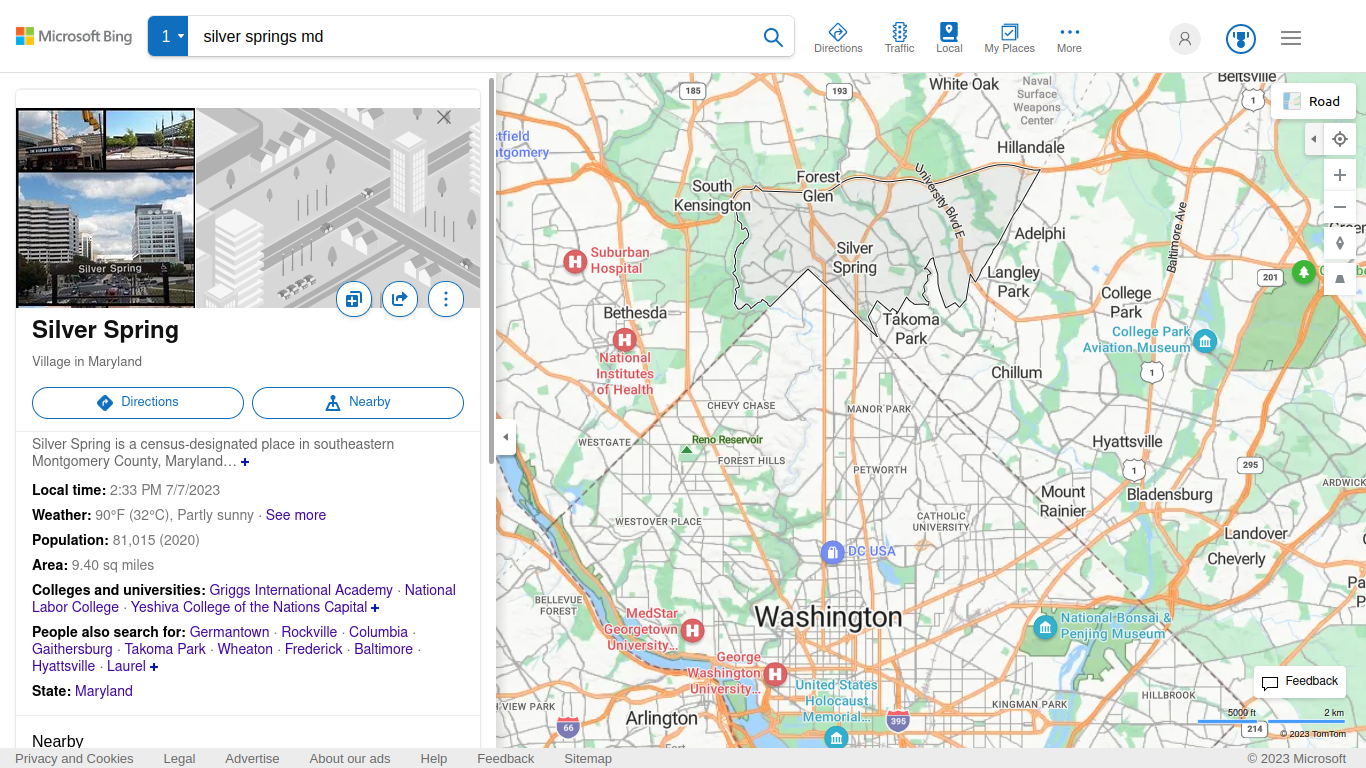Click the Microsoft Bing logo
This screenshot has height=768, width=1366.
74,37
